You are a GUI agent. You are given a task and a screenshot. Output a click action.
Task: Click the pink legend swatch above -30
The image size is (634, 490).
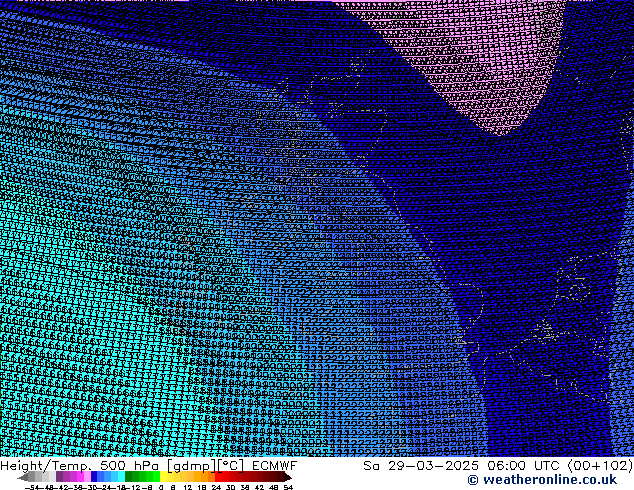click(x=87, y=476)
